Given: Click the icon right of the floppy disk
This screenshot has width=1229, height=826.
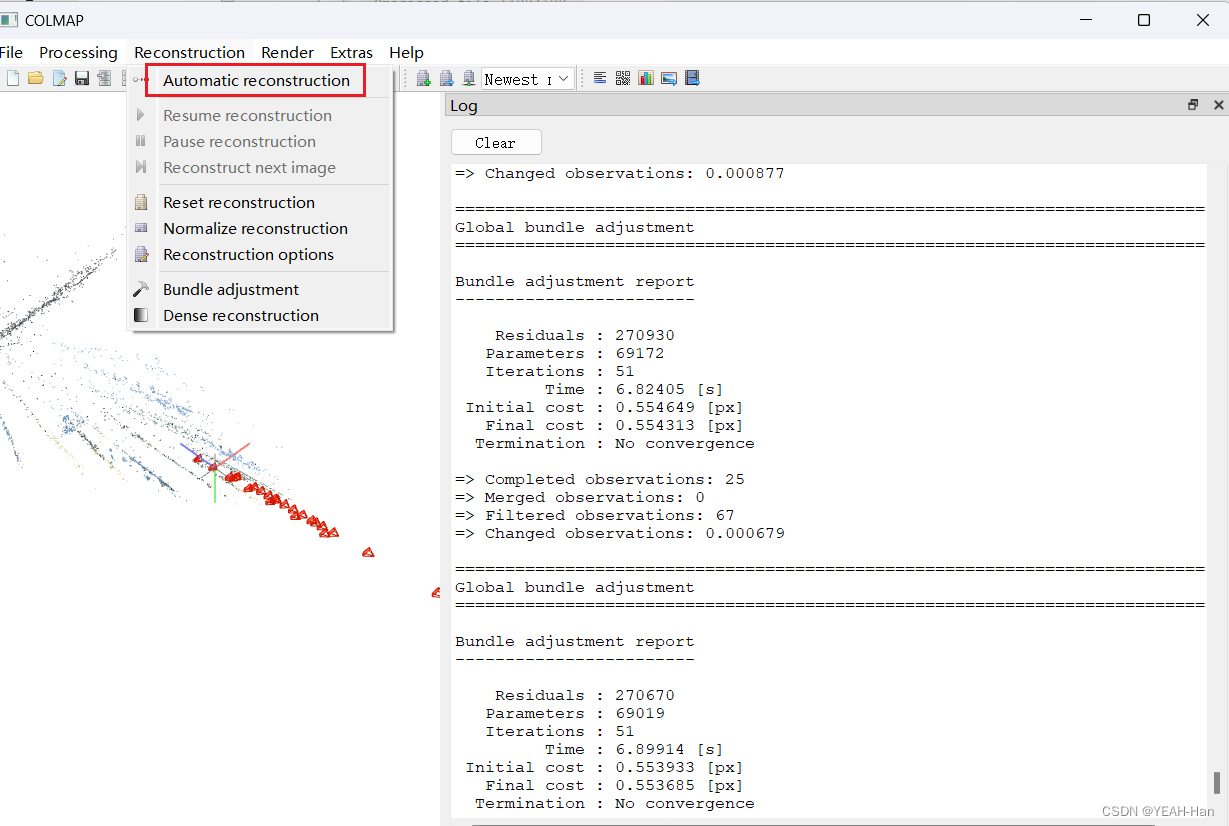Looking at the screenshot, I should point(104,78).
